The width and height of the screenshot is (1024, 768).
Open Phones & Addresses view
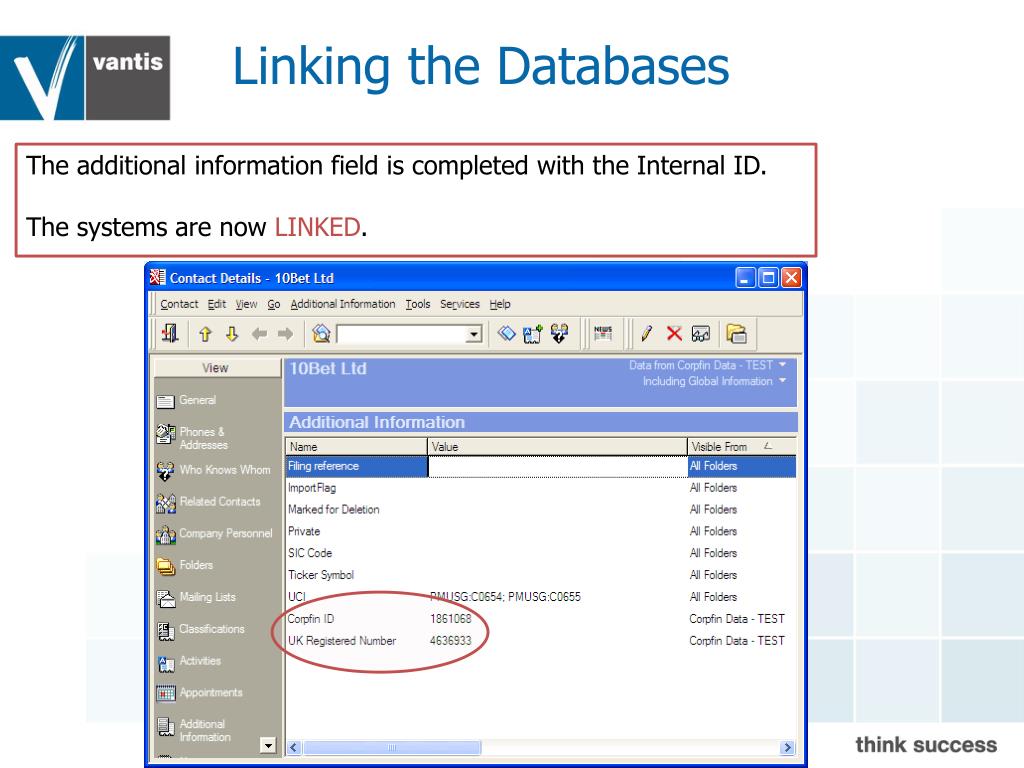[193, 438]
